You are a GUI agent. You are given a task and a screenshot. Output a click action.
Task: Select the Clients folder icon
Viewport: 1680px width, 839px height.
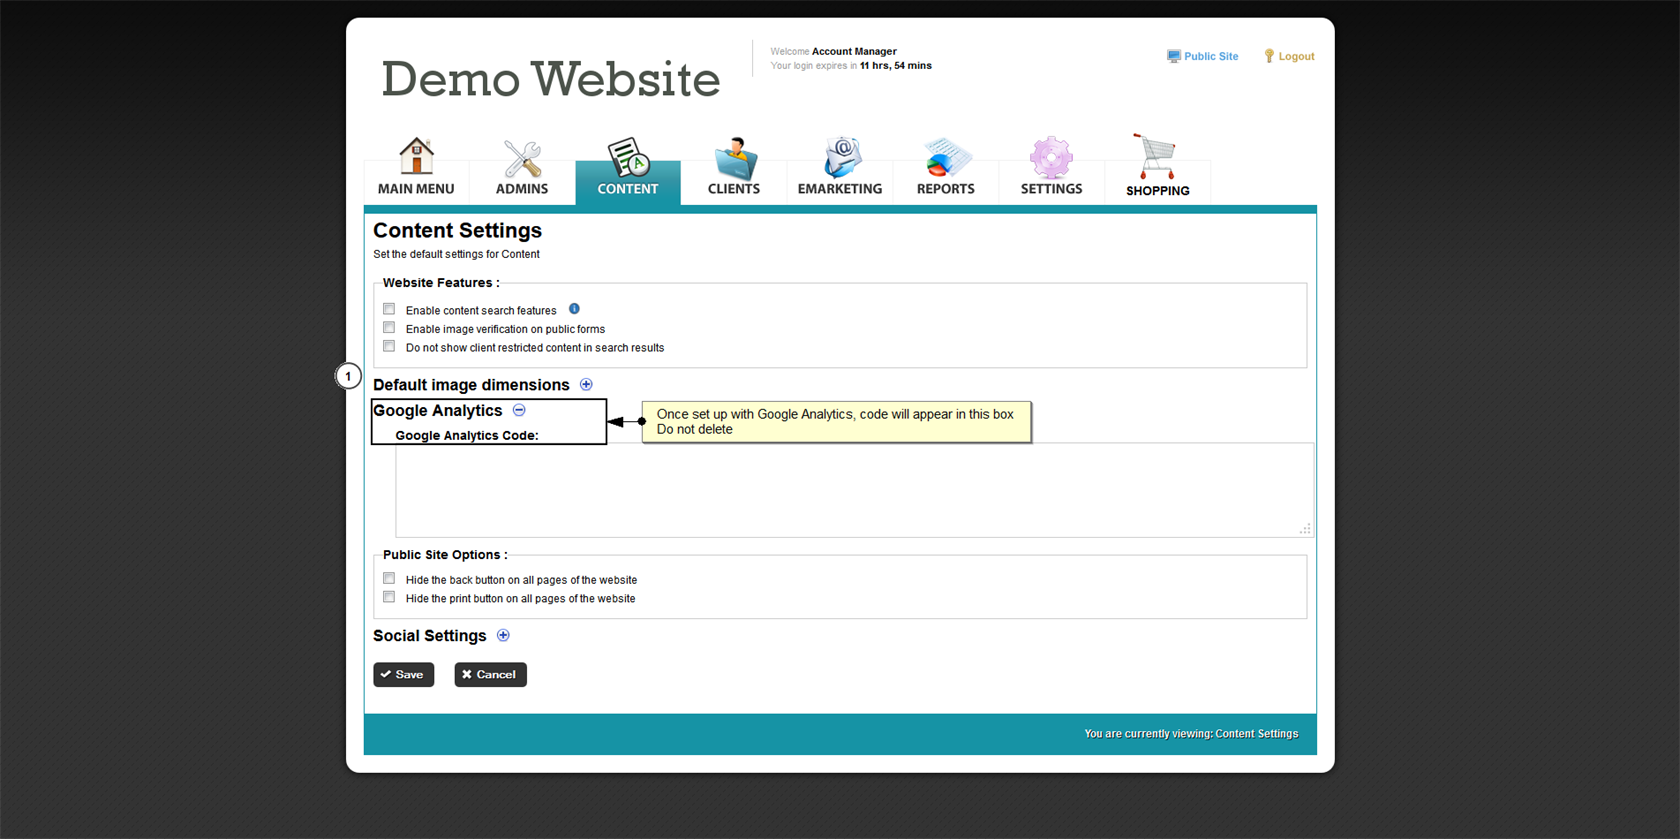(x=734, y=159)
